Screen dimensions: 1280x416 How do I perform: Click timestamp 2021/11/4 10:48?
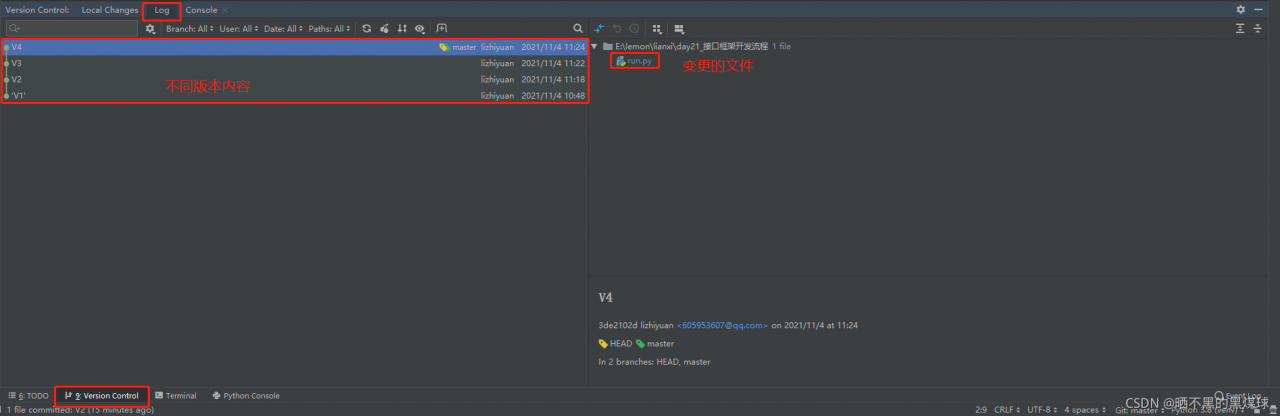coord(553,95)
